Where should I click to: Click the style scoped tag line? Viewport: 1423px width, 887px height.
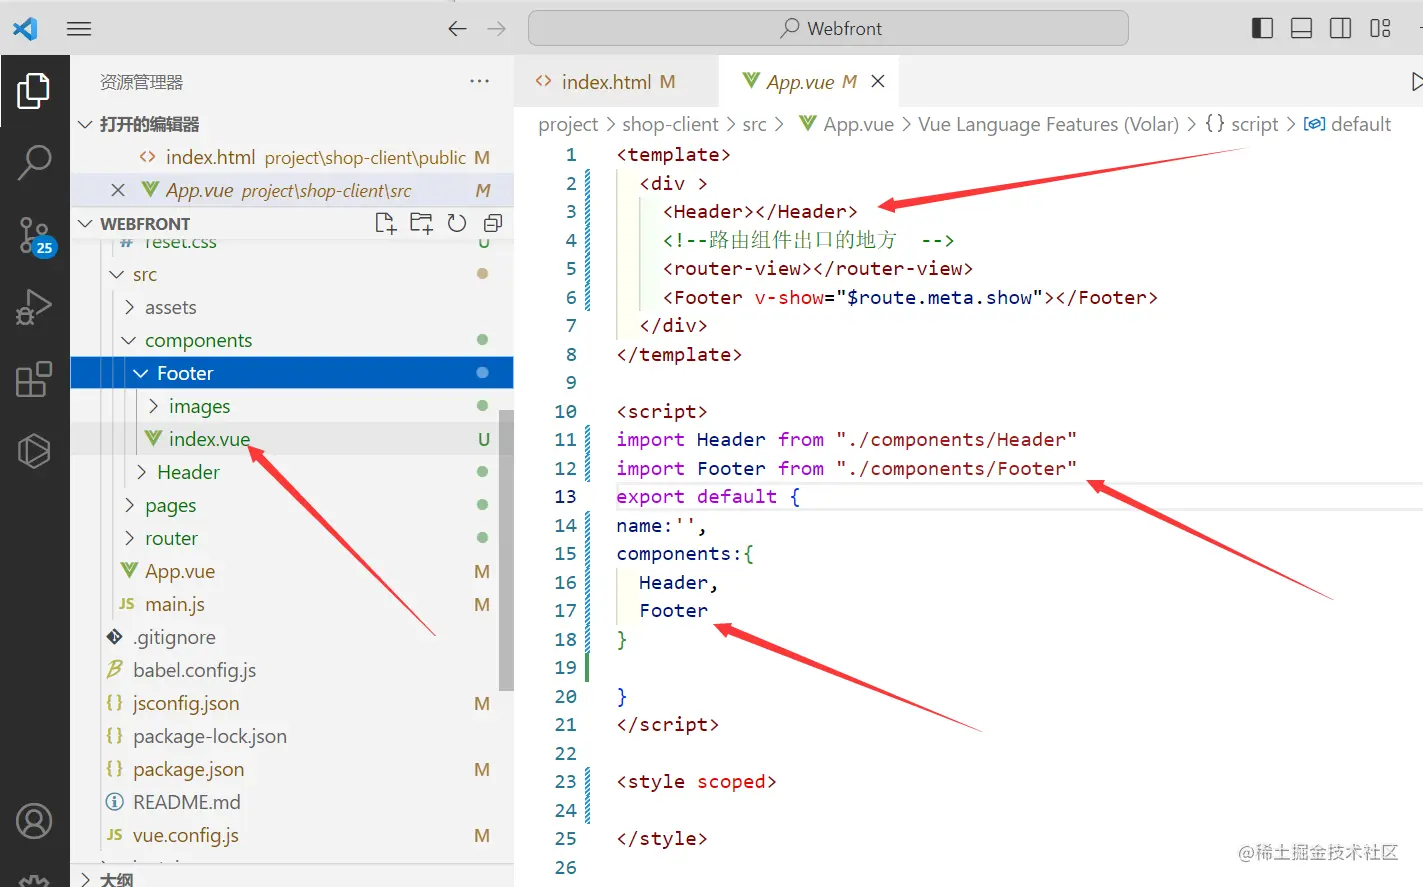tap(696, 782)
